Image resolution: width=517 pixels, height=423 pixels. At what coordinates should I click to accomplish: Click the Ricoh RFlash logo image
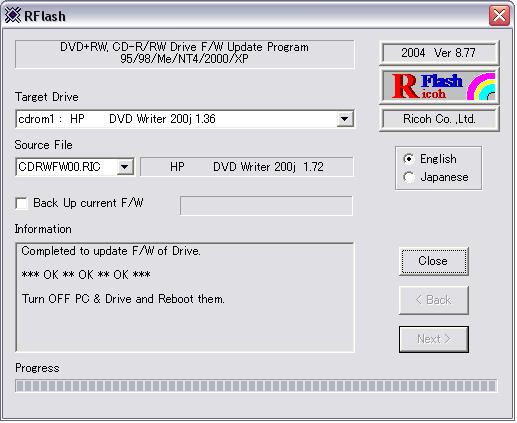tap(439, 86)
